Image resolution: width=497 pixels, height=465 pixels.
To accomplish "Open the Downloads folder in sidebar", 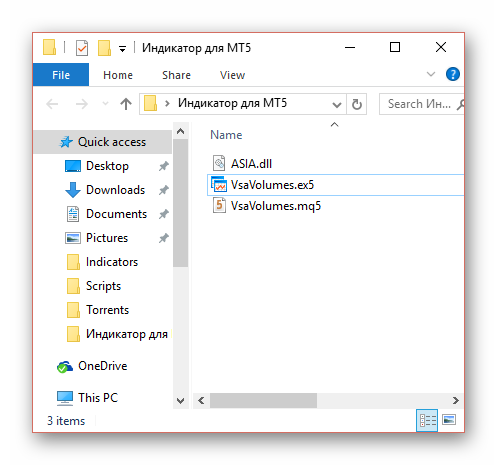I will 115,190.
